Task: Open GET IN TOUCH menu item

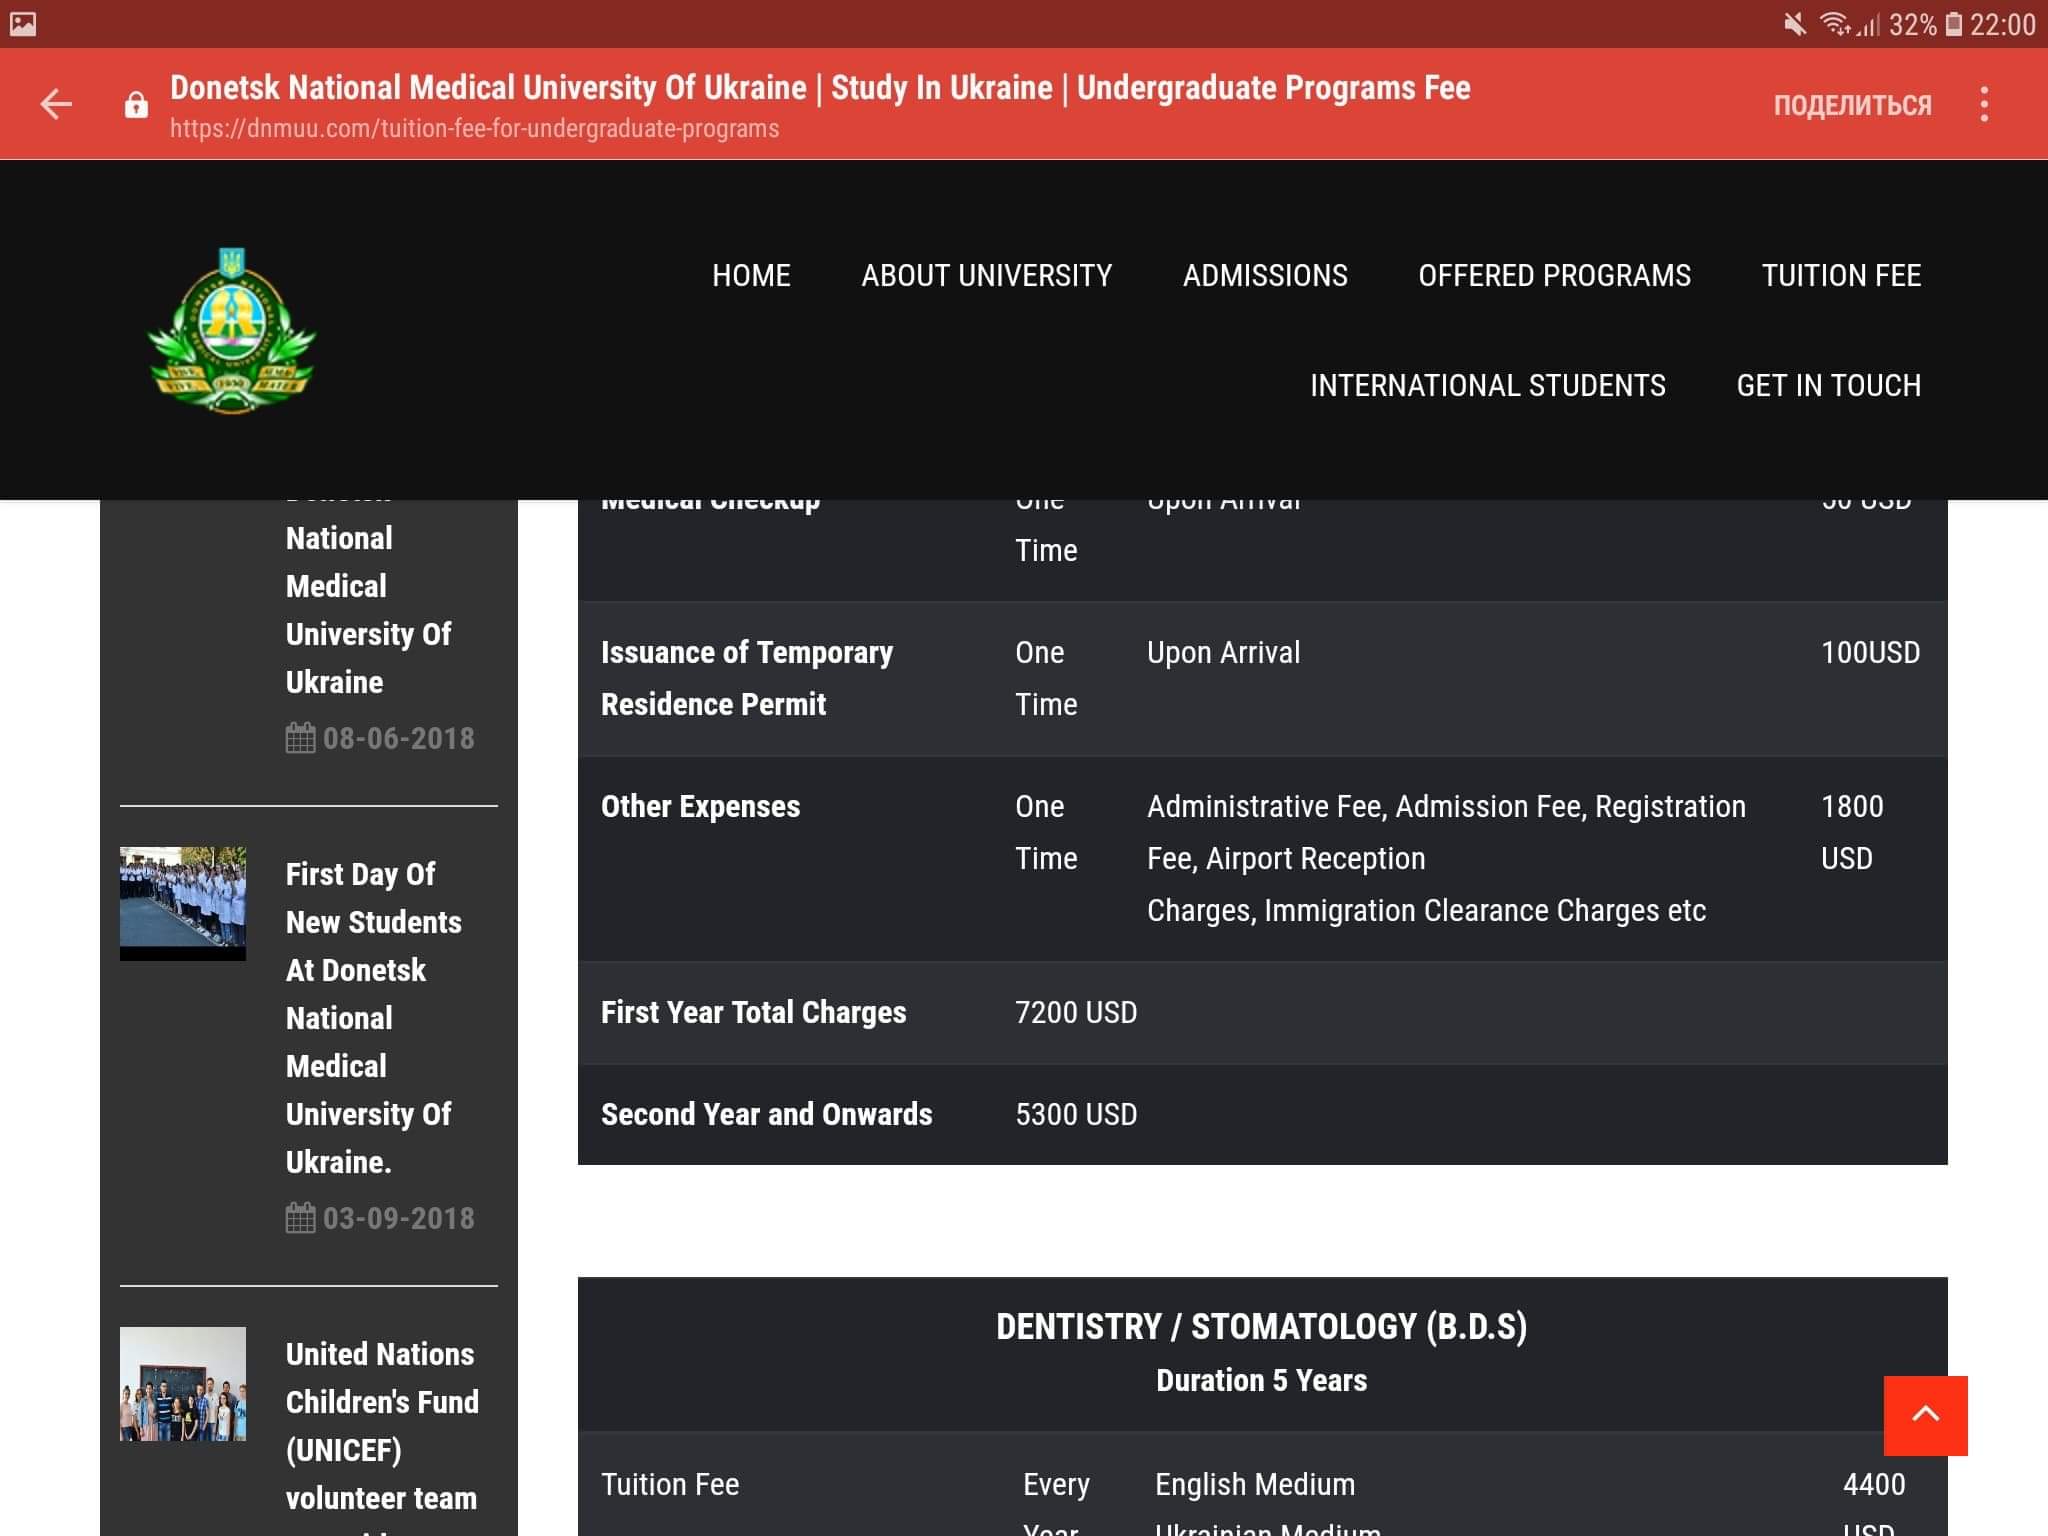Action: 1828,385
